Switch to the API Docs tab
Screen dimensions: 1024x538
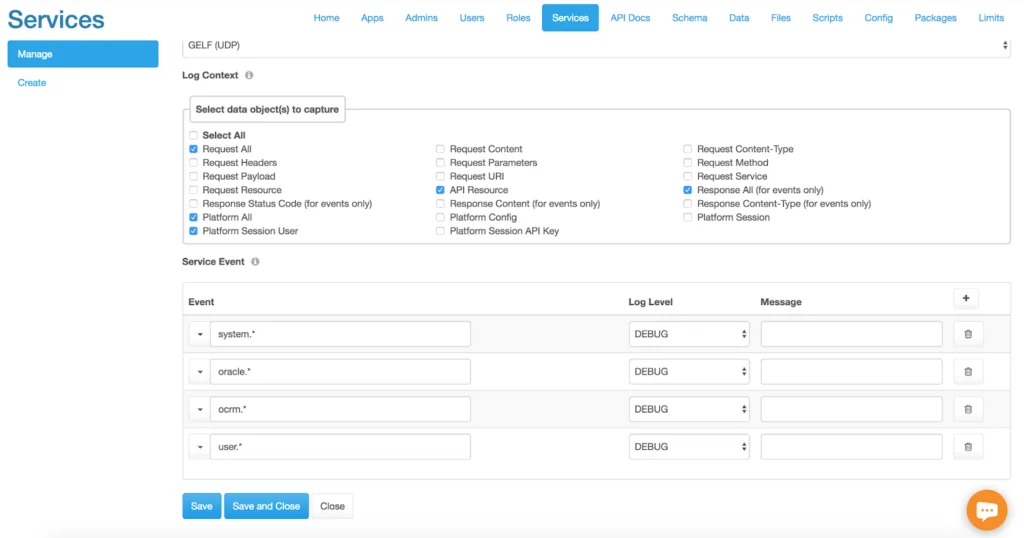click(x=630, y=18)
